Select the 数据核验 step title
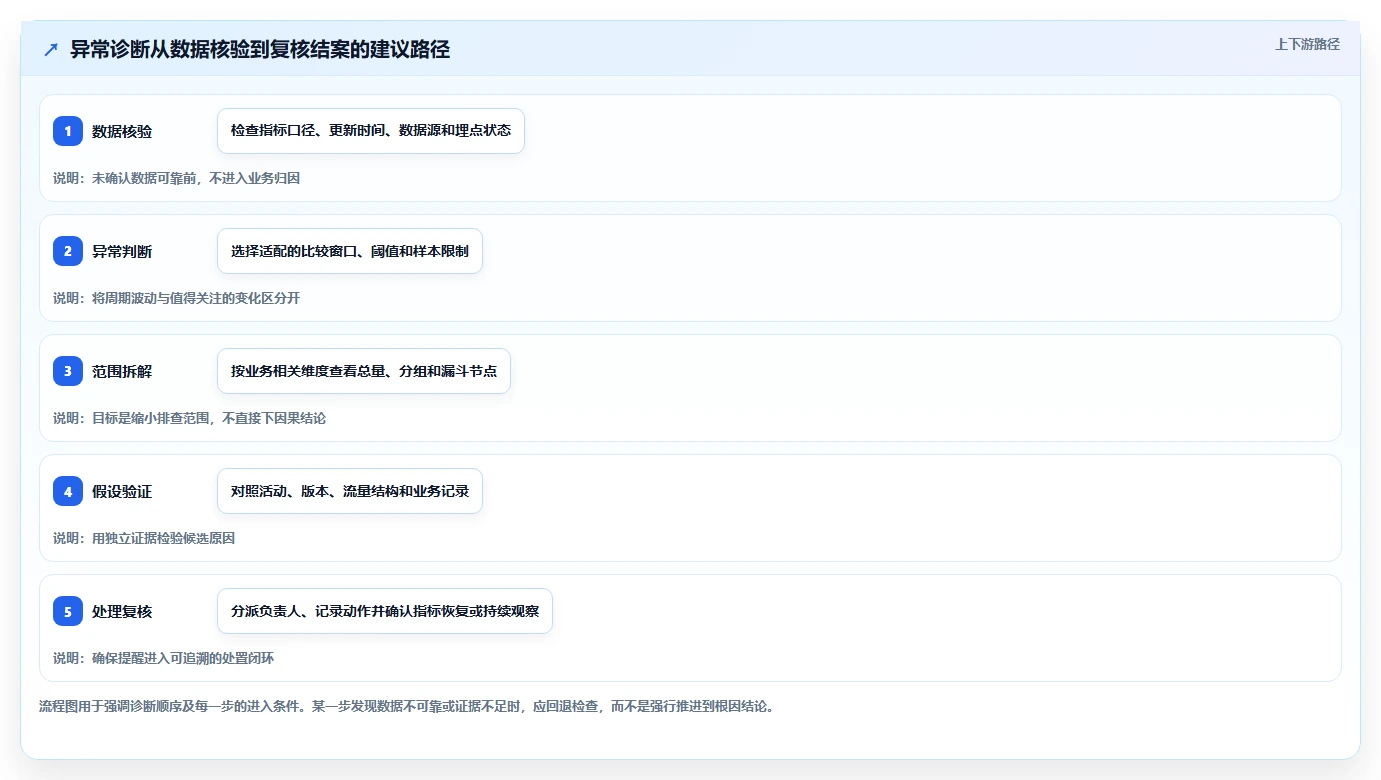This screenshot has width=1381, height=780. pyautogui.click(x=122, y=131)
